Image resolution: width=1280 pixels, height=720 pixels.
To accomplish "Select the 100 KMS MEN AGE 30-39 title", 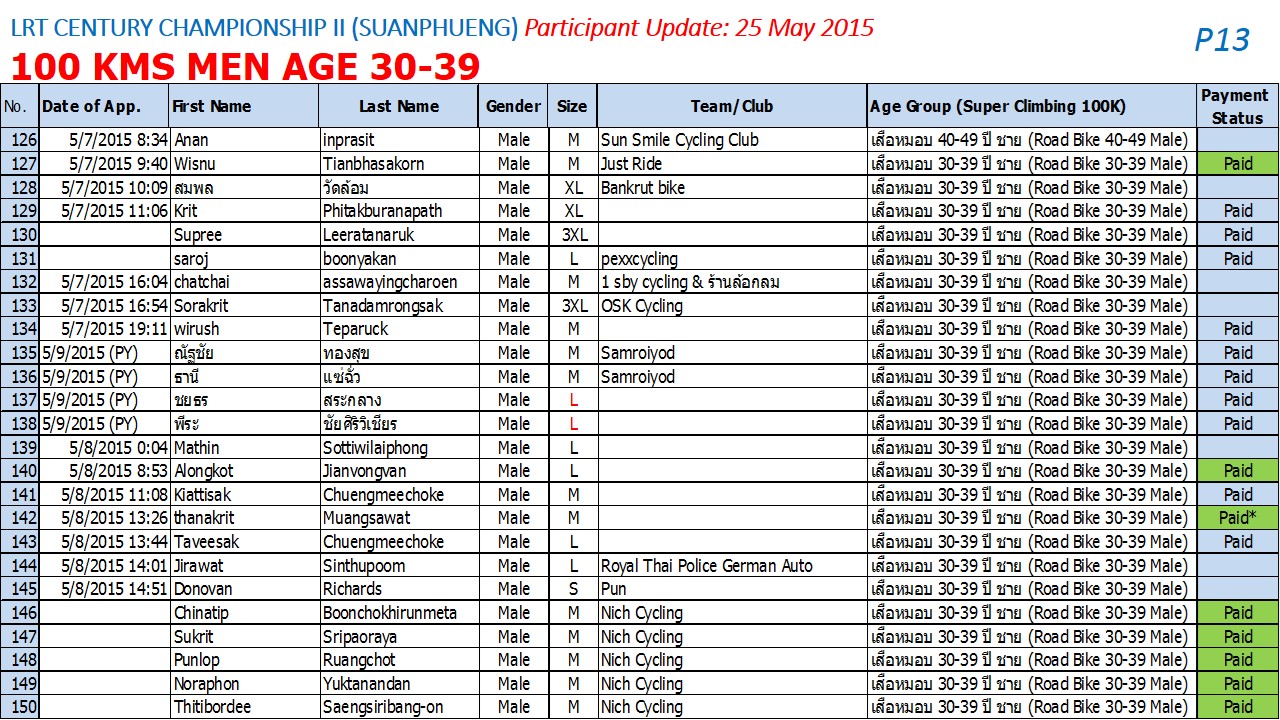I will (x=246, y=67).
